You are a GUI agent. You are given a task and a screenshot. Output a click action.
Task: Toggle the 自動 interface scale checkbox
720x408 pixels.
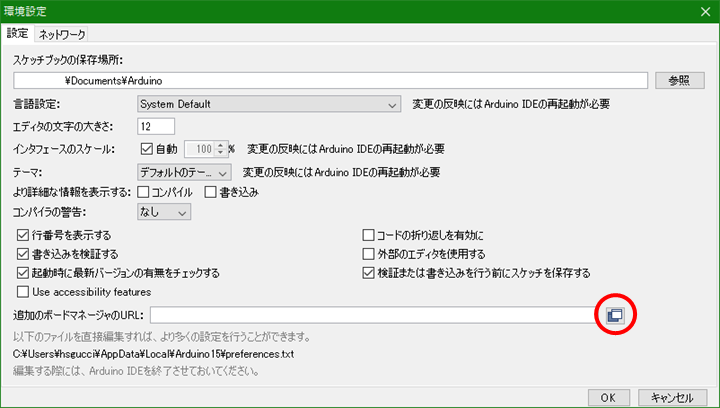[x=146, y=149]
